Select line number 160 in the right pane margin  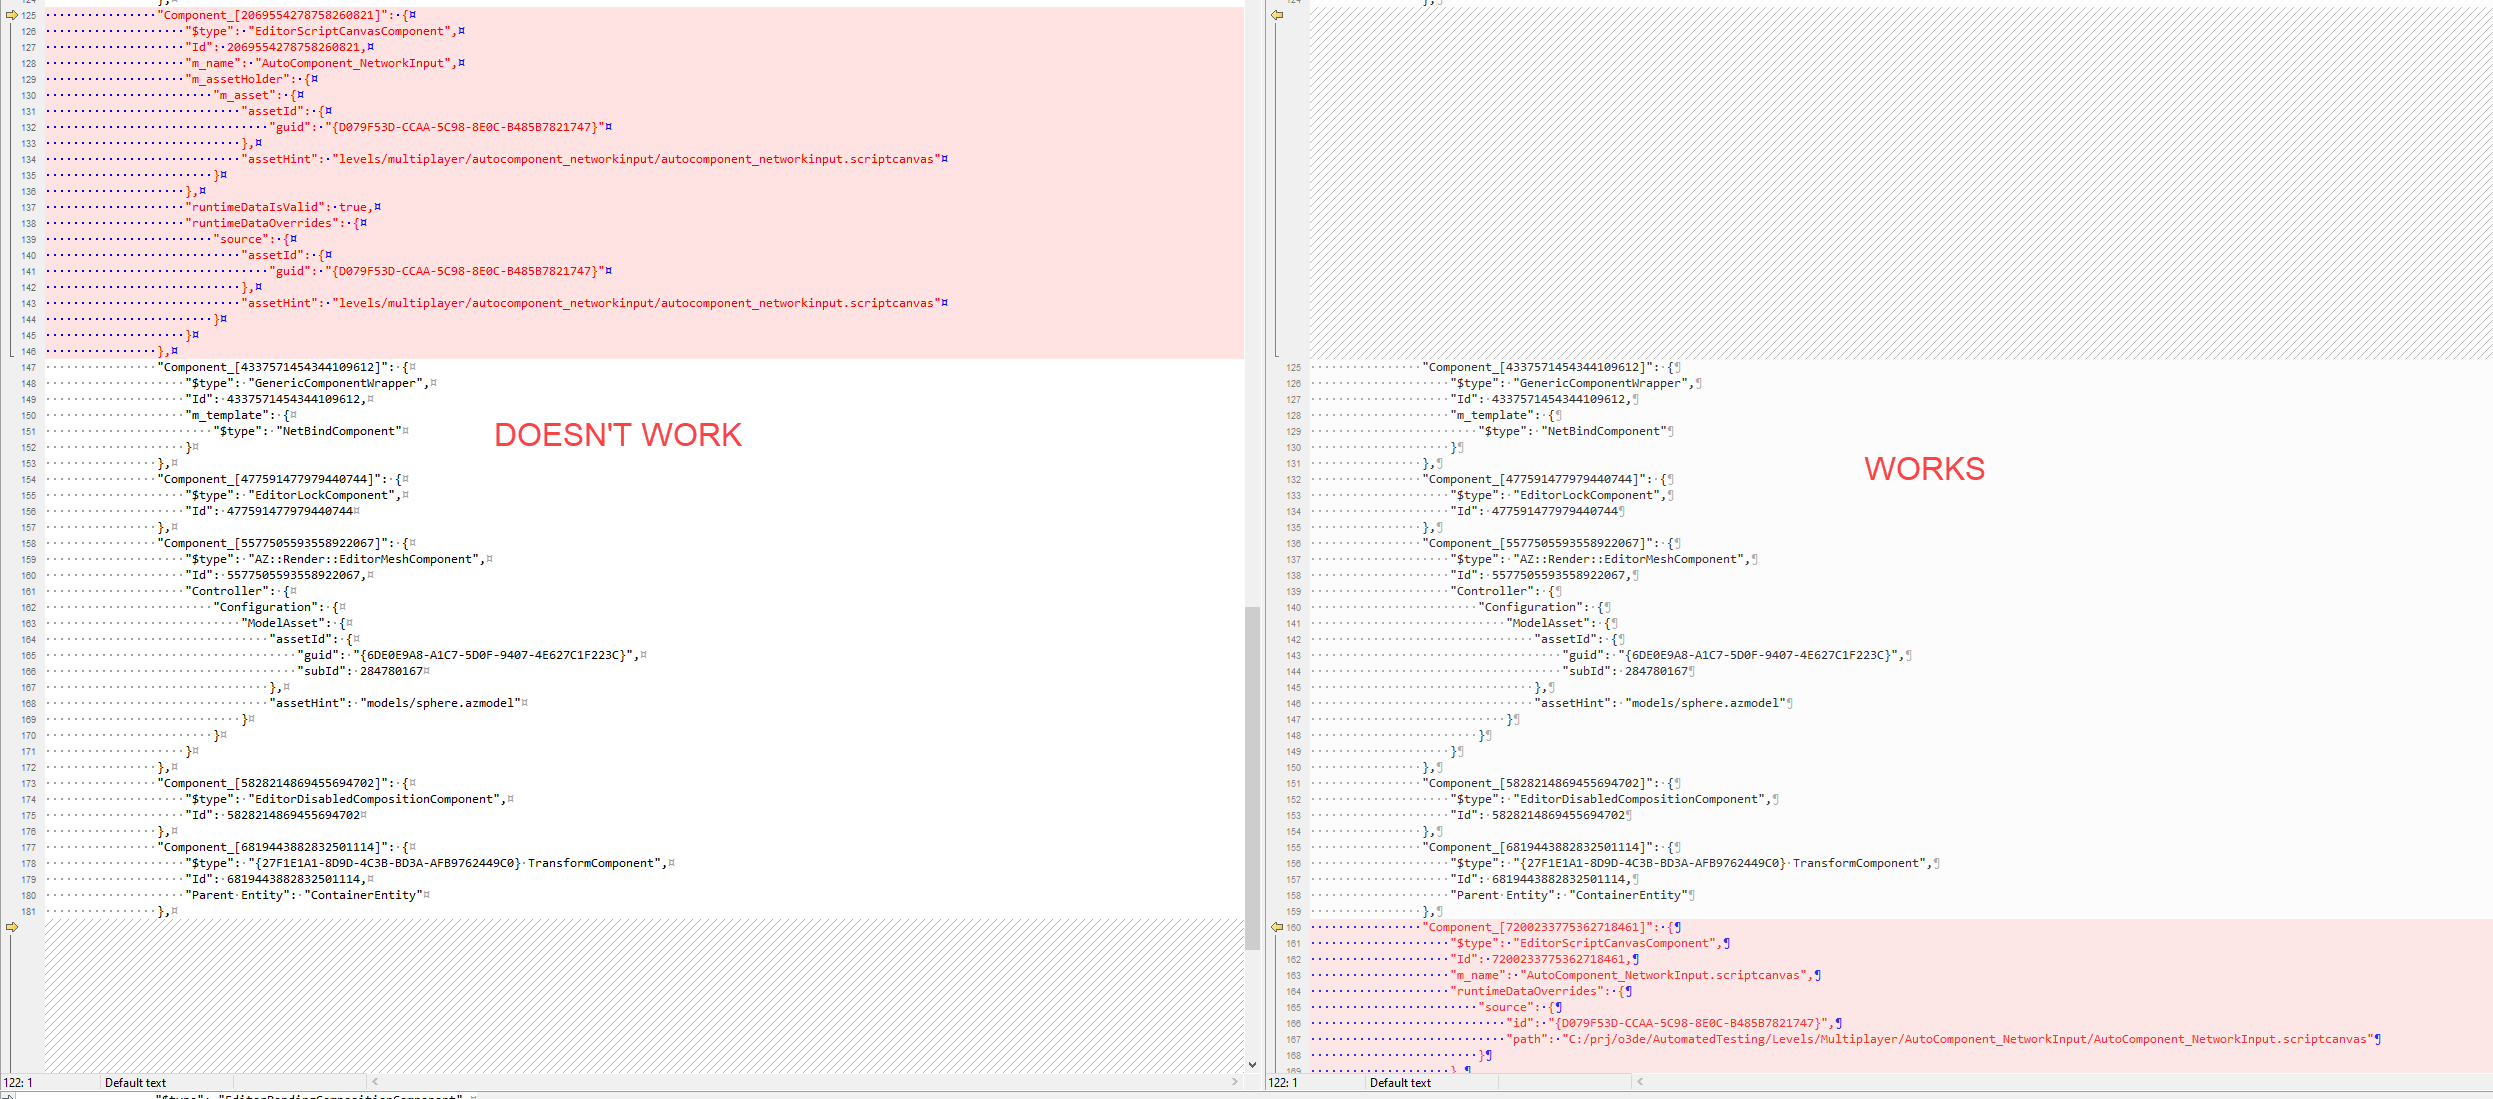(x=1293, y=927)
